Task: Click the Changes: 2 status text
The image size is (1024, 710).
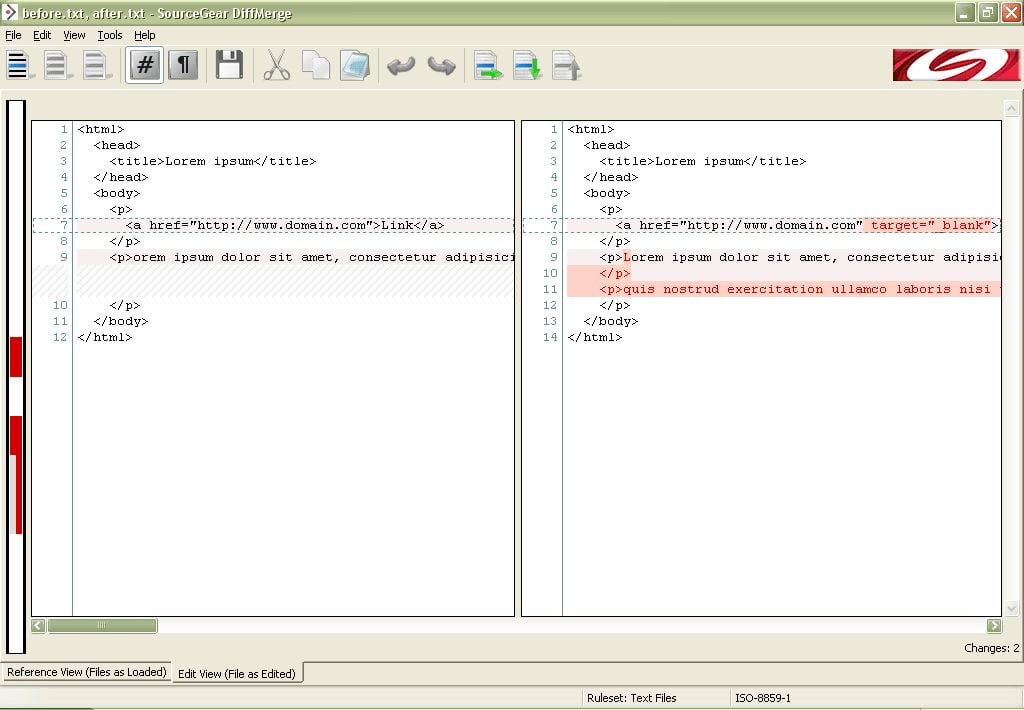Action: [991, 648]
